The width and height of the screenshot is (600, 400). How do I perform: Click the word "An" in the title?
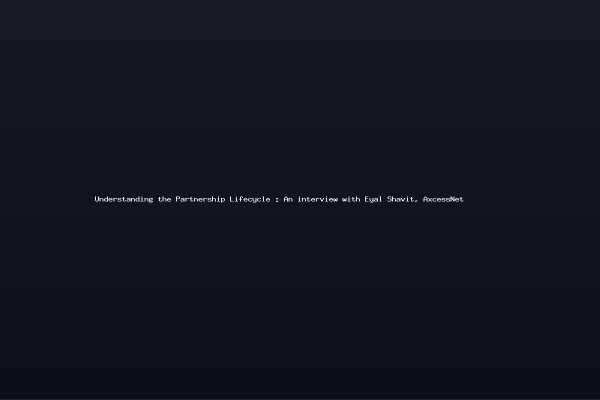[x=288, y=199]
